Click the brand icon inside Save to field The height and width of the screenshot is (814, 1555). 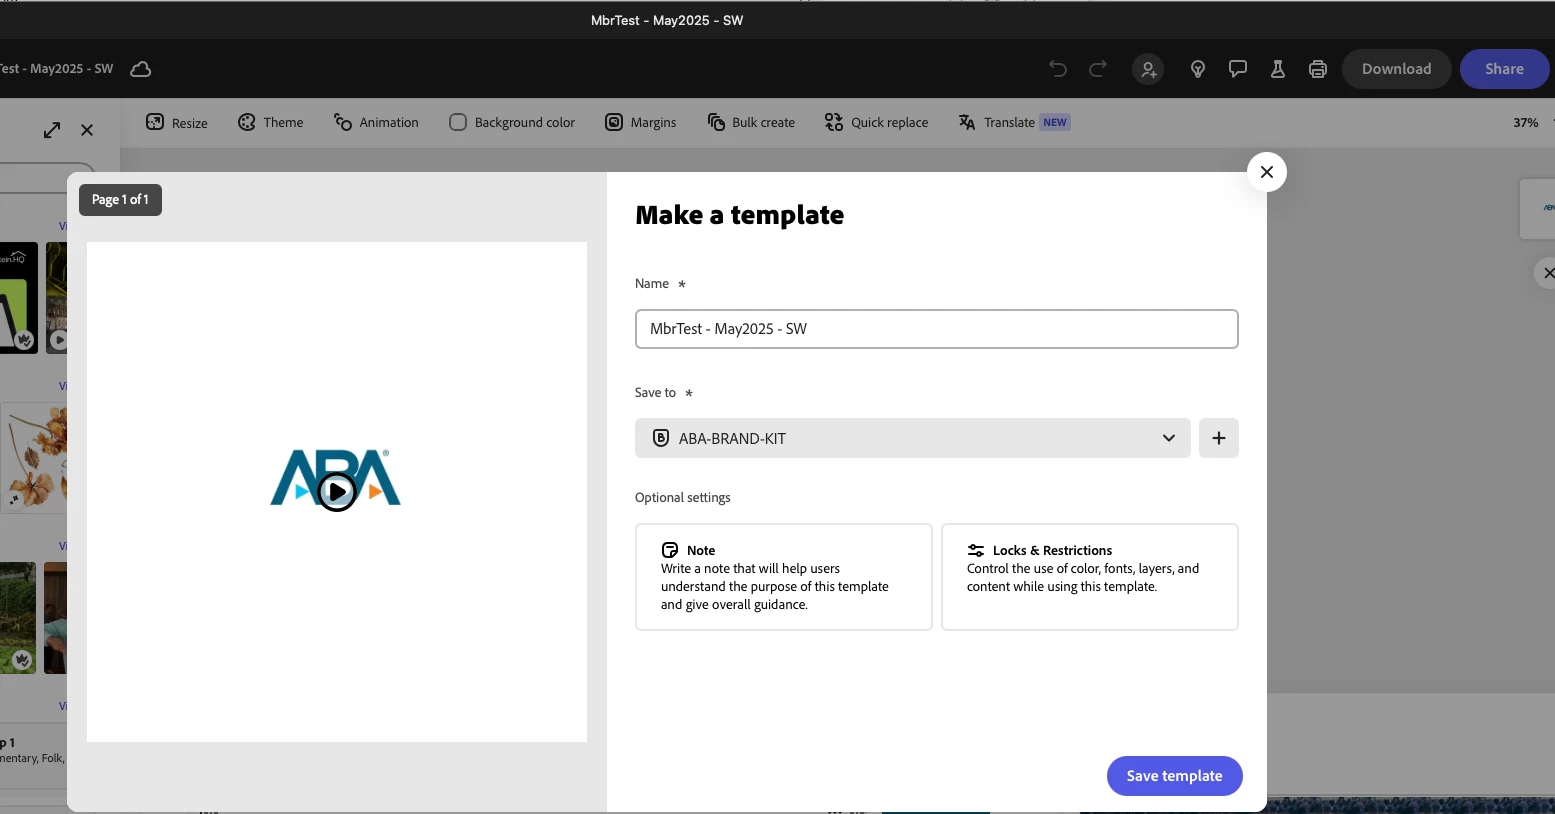pos(661,438)
